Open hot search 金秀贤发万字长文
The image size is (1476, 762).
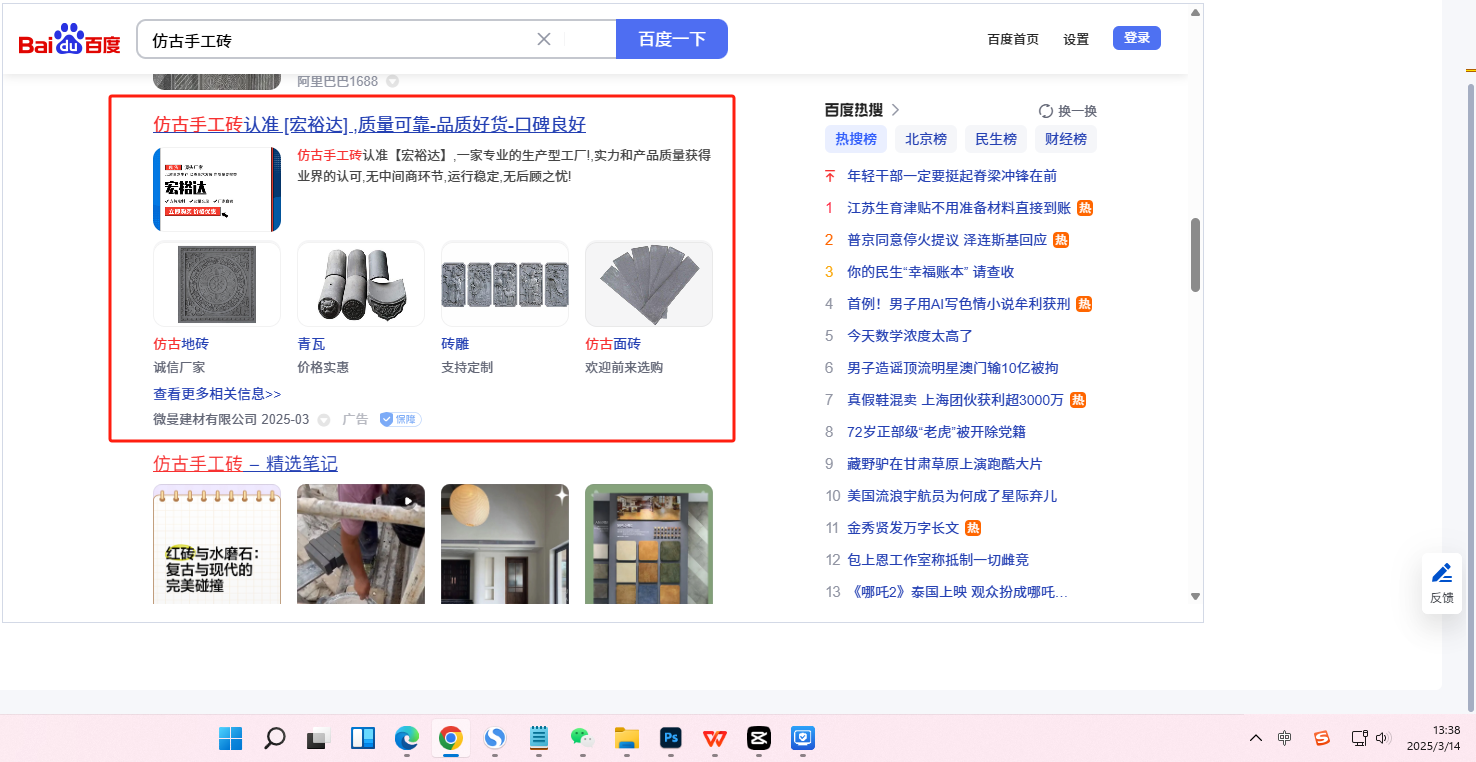pos(903,528)
